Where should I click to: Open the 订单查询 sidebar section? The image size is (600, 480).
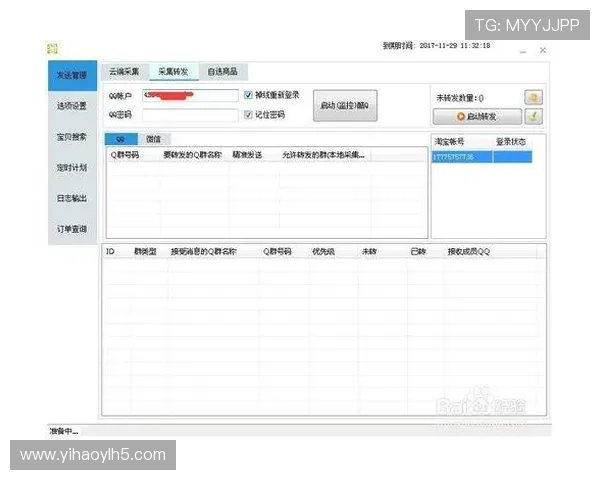(x=72, y=229)
